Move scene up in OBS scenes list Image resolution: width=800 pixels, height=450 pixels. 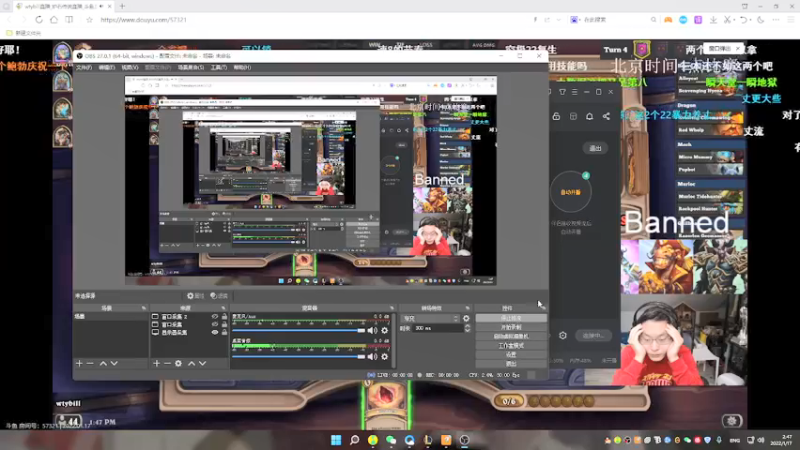[103, 363]
